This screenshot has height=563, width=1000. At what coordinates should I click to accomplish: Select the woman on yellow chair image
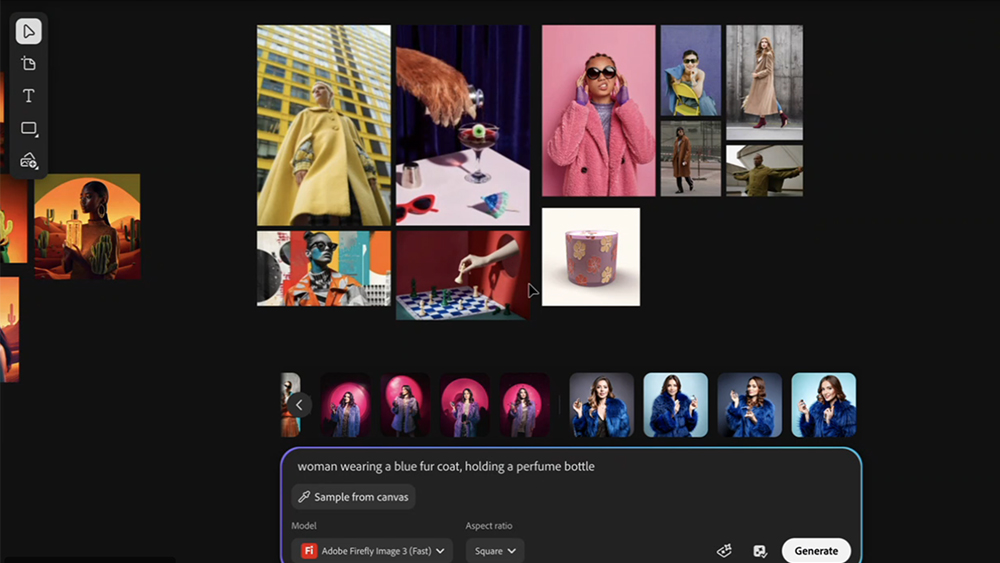pos(691,71)
